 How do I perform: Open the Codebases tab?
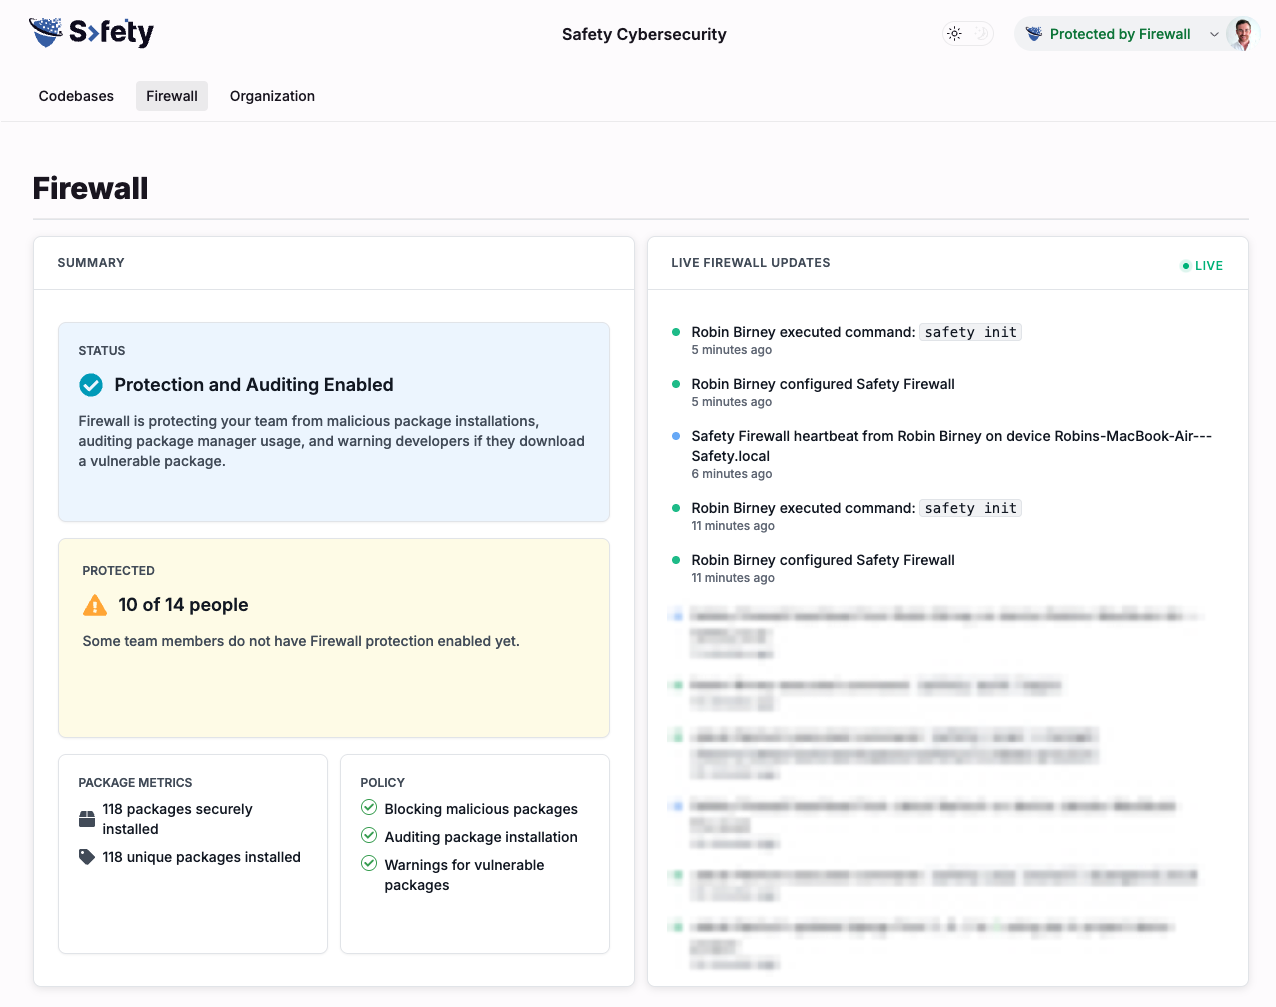(76, 96)
